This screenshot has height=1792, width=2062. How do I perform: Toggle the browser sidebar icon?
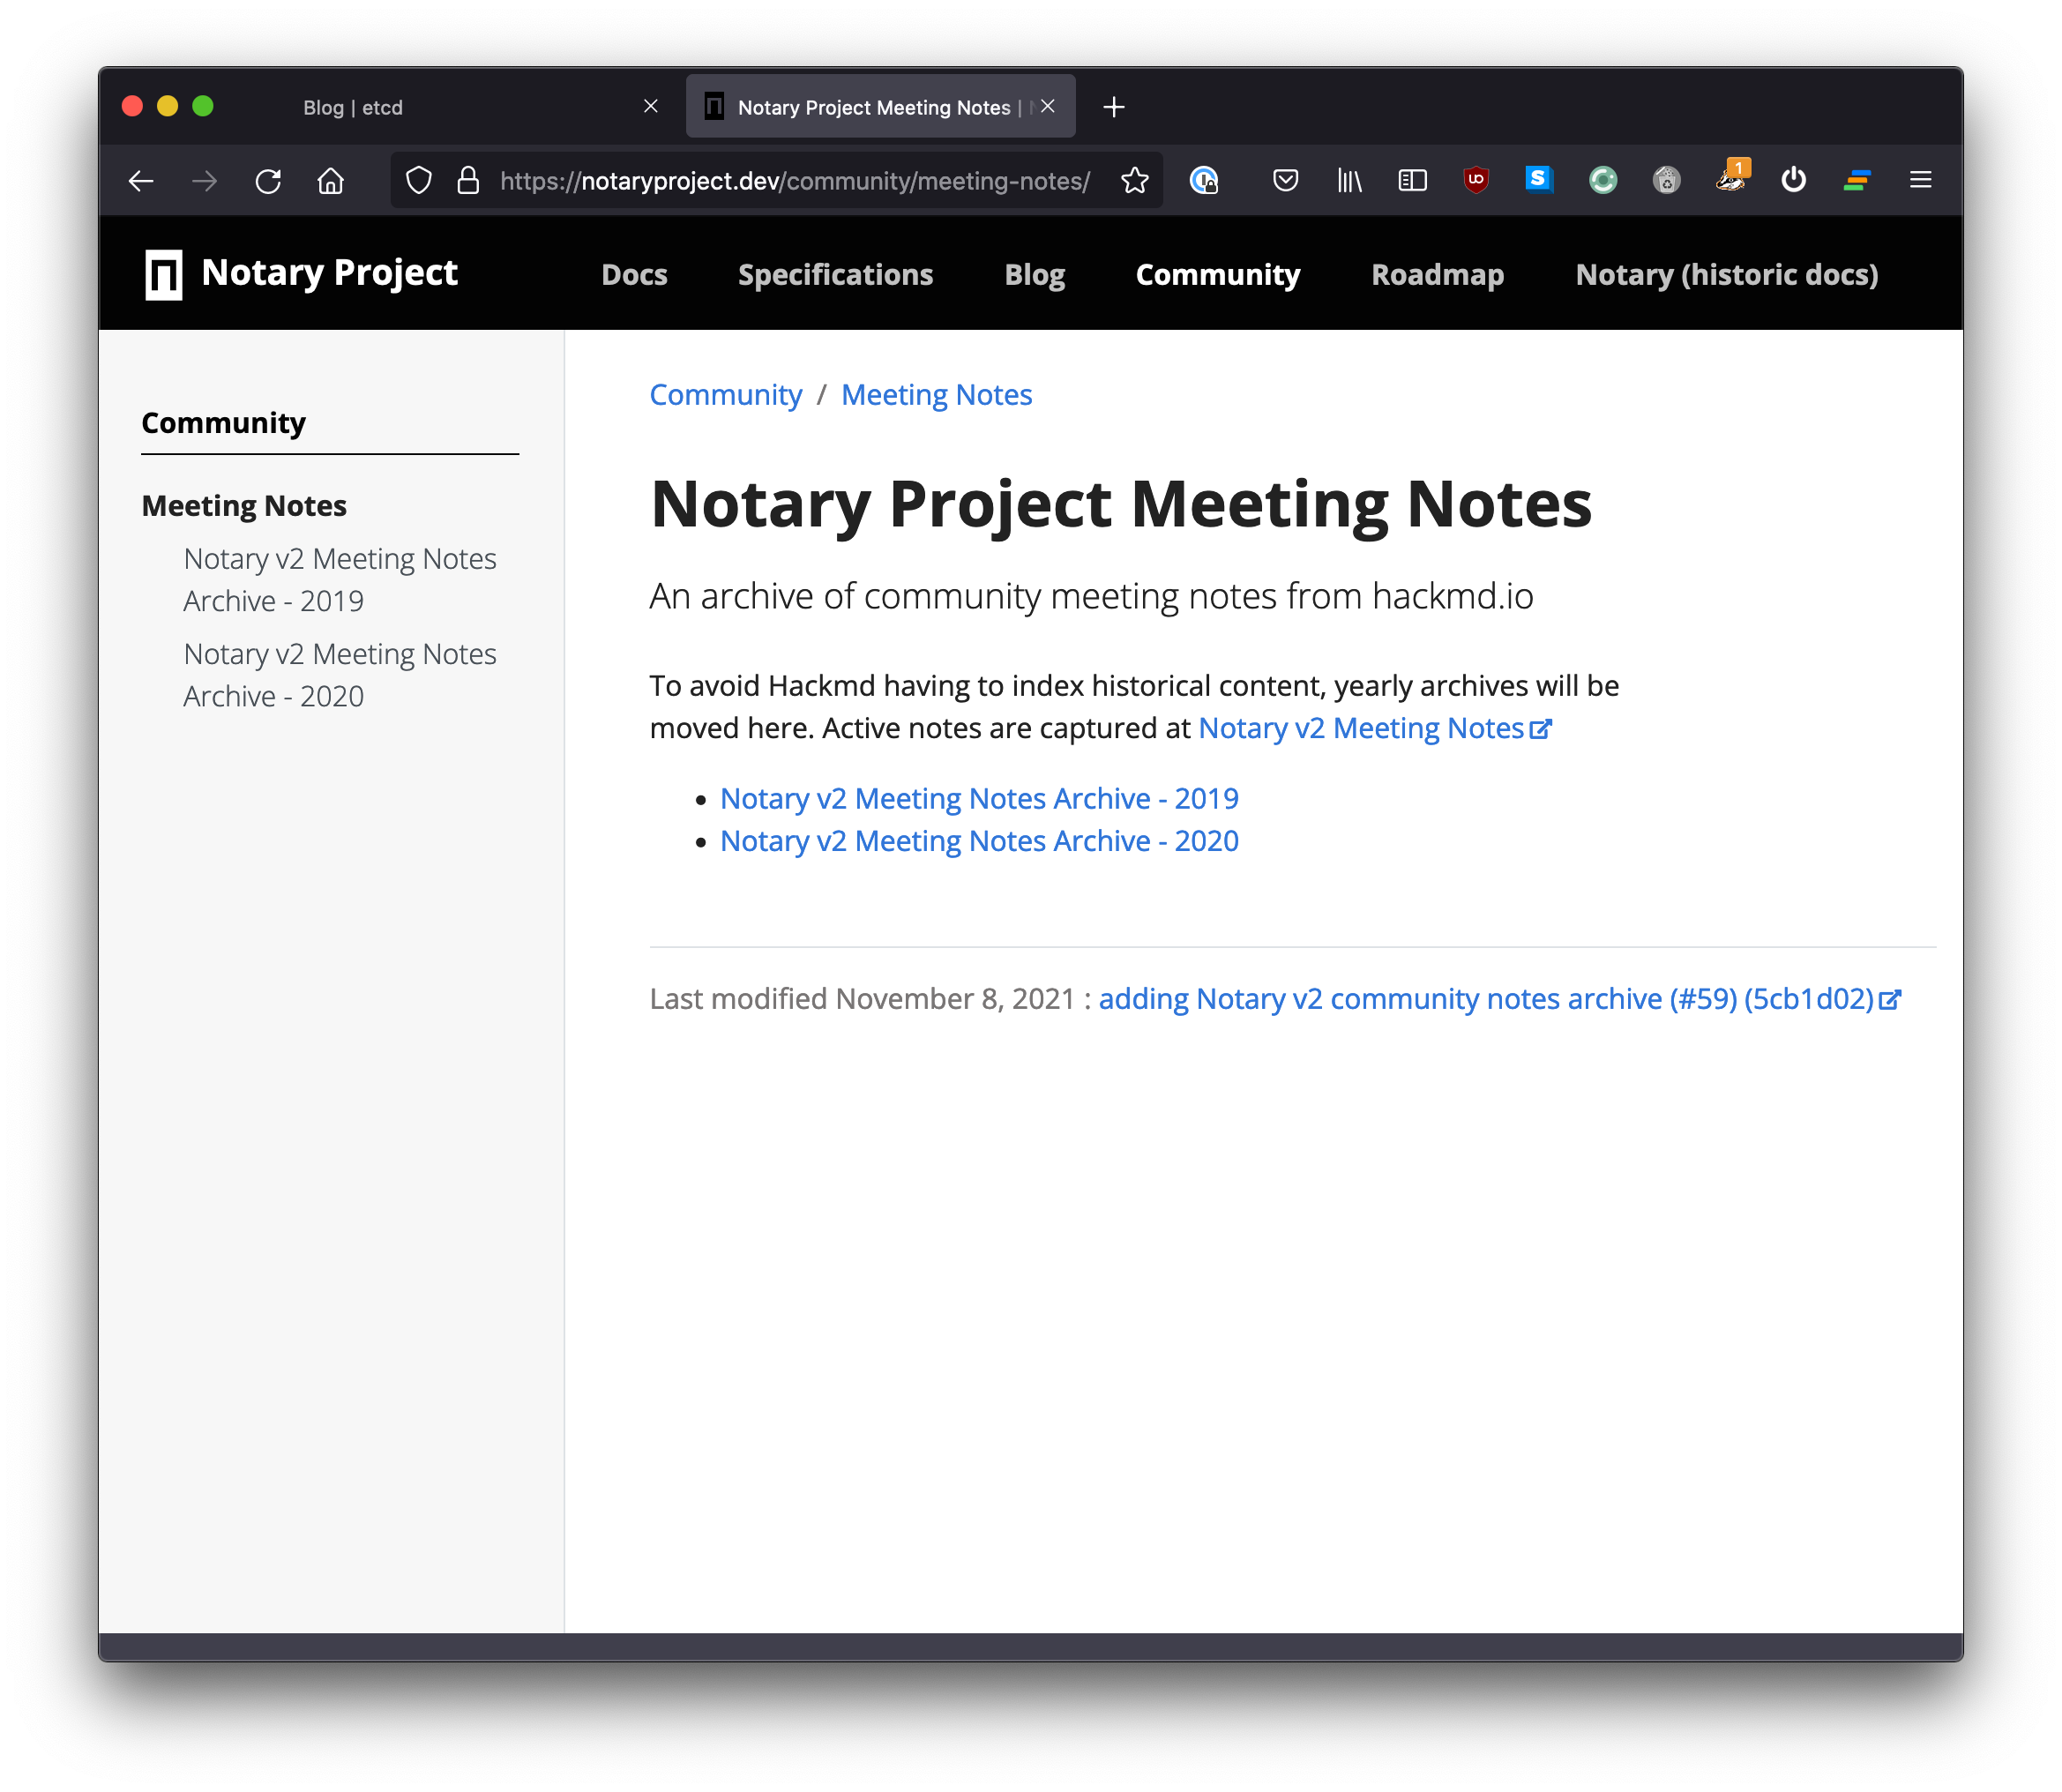[1412, 180]
